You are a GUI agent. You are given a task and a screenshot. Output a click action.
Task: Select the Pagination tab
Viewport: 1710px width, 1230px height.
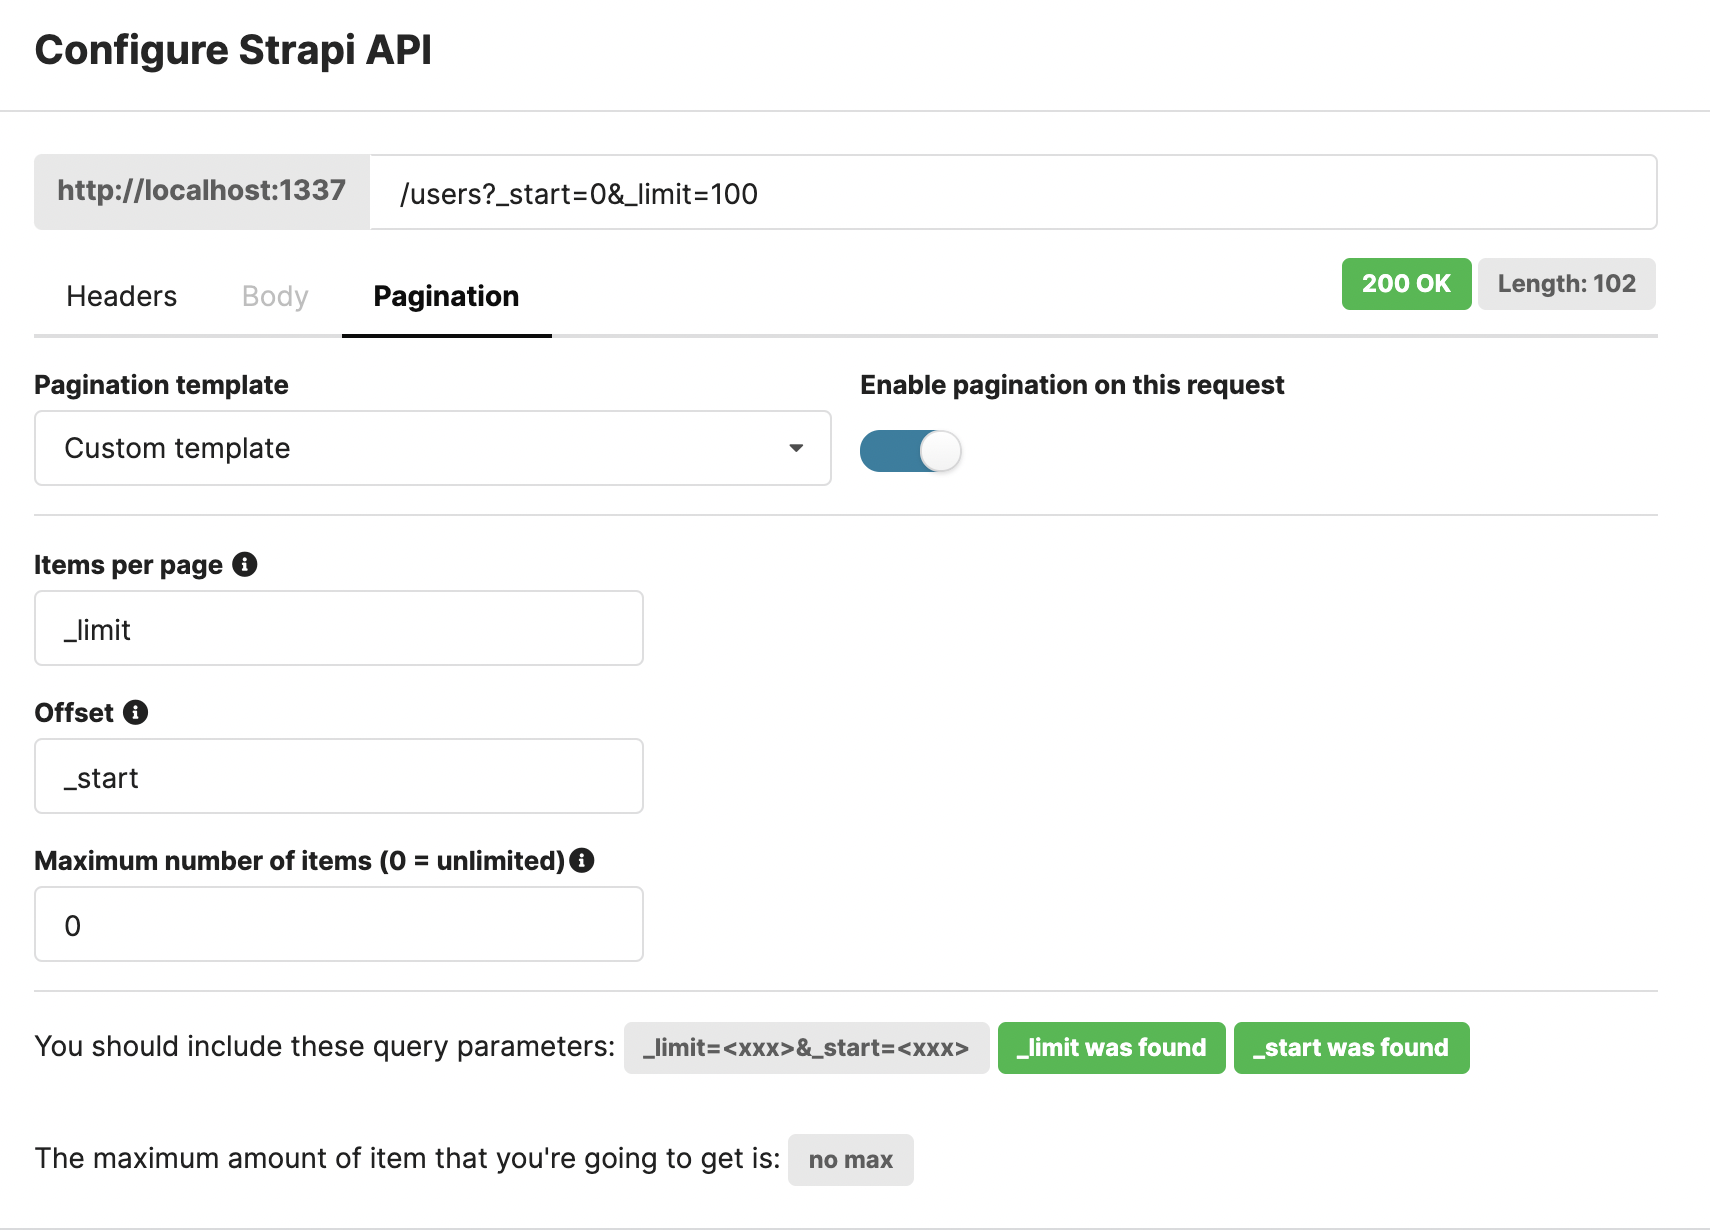(x=445, y=296)
